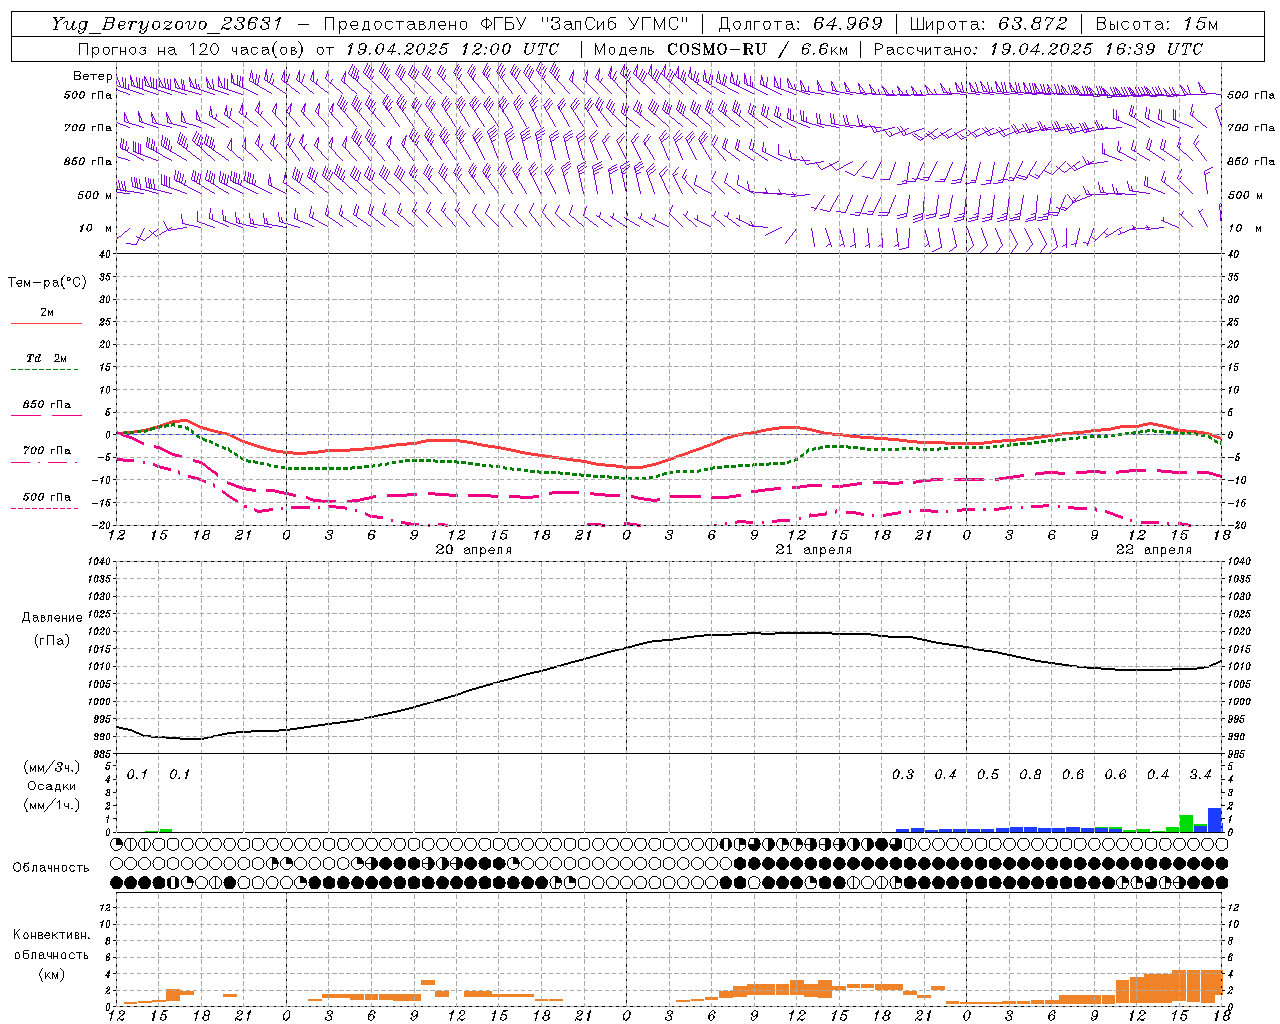Click the 20 апреля date label
The height and width of the screenshot is (1024, 1280).
tap(474, 550)
